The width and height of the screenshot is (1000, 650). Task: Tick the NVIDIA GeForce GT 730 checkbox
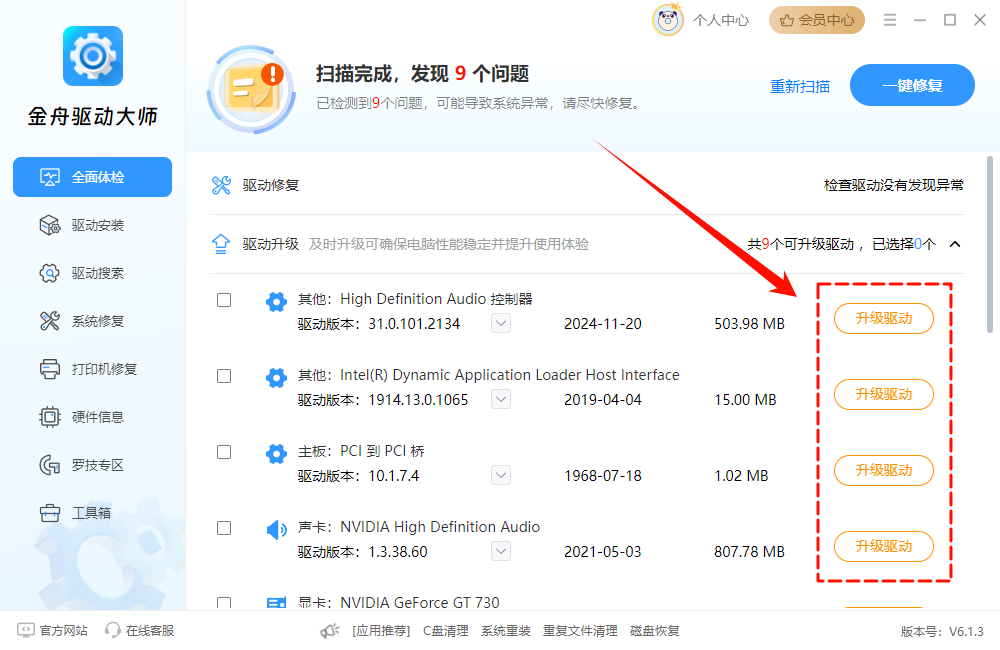coord(224,603)
